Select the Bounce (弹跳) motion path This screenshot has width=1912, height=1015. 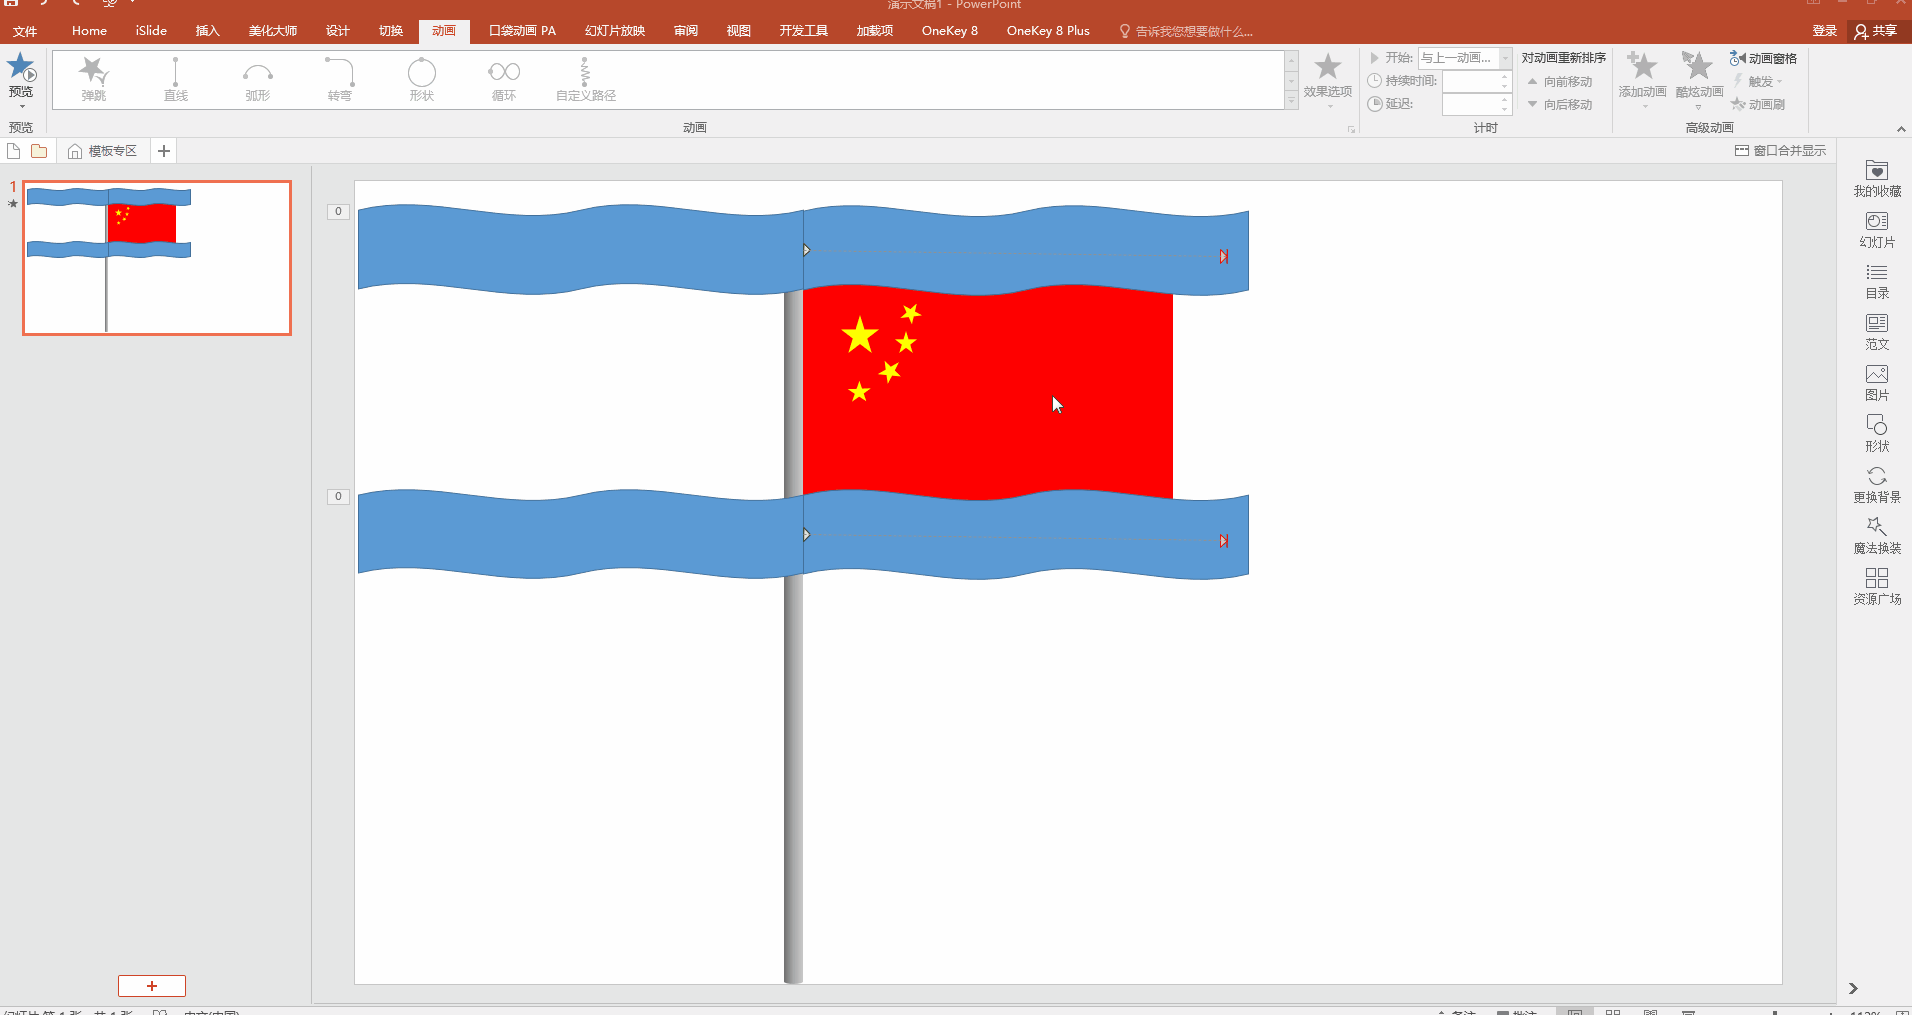click(x=94, y=80)
